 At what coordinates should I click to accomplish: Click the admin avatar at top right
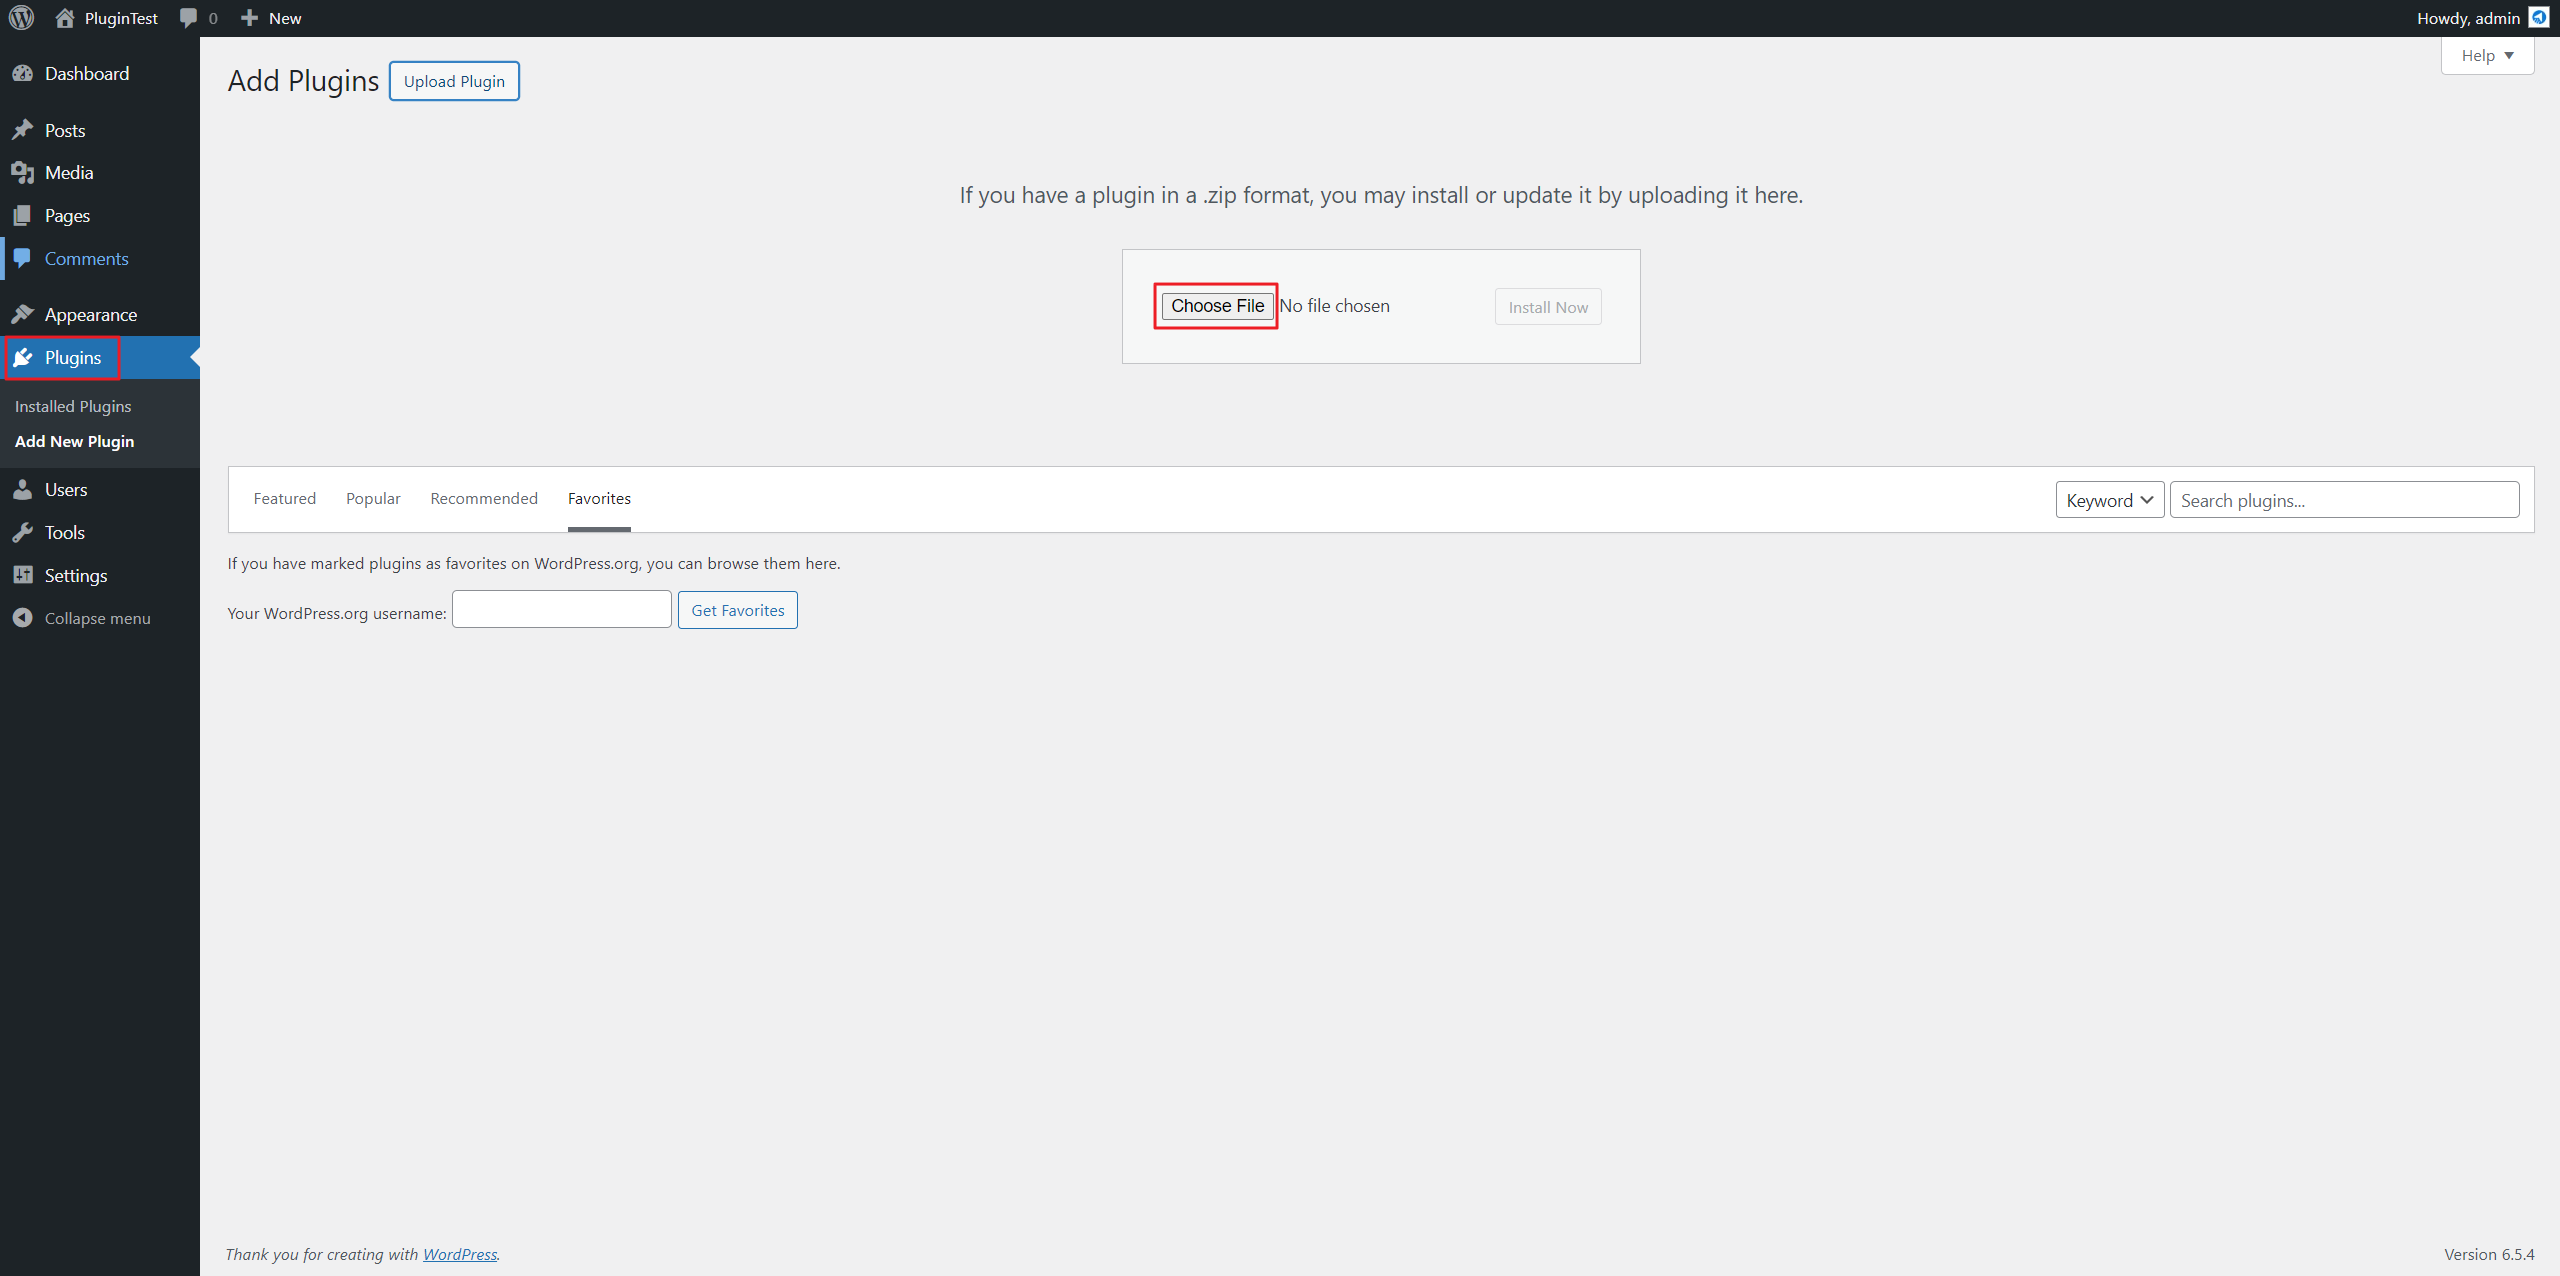tap(2538, 18)
